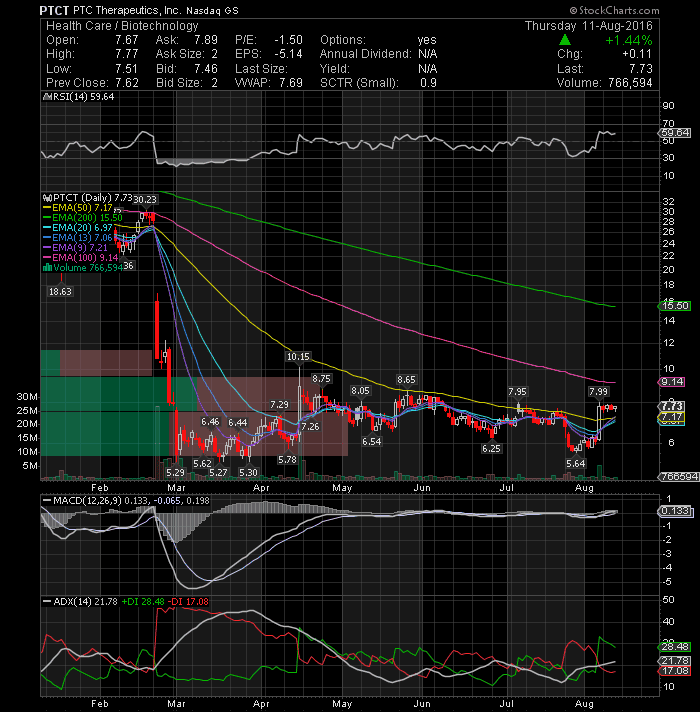Click the Ask value 7.89
Viewport: 700px width, 712px height.
tap(206, 40)
